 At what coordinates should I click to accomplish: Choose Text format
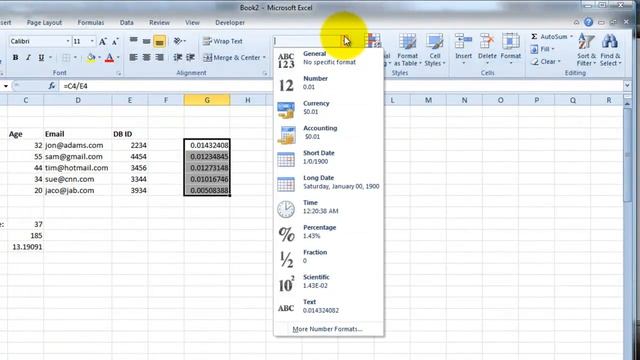[329, 306]
